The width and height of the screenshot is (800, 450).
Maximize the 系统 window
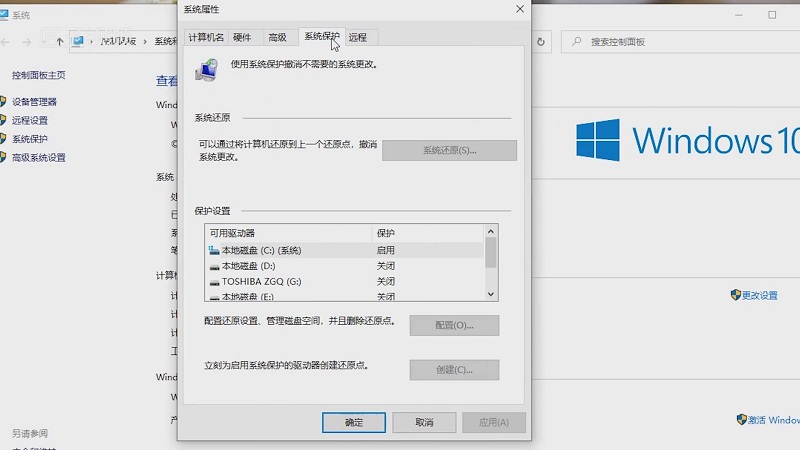772,15
